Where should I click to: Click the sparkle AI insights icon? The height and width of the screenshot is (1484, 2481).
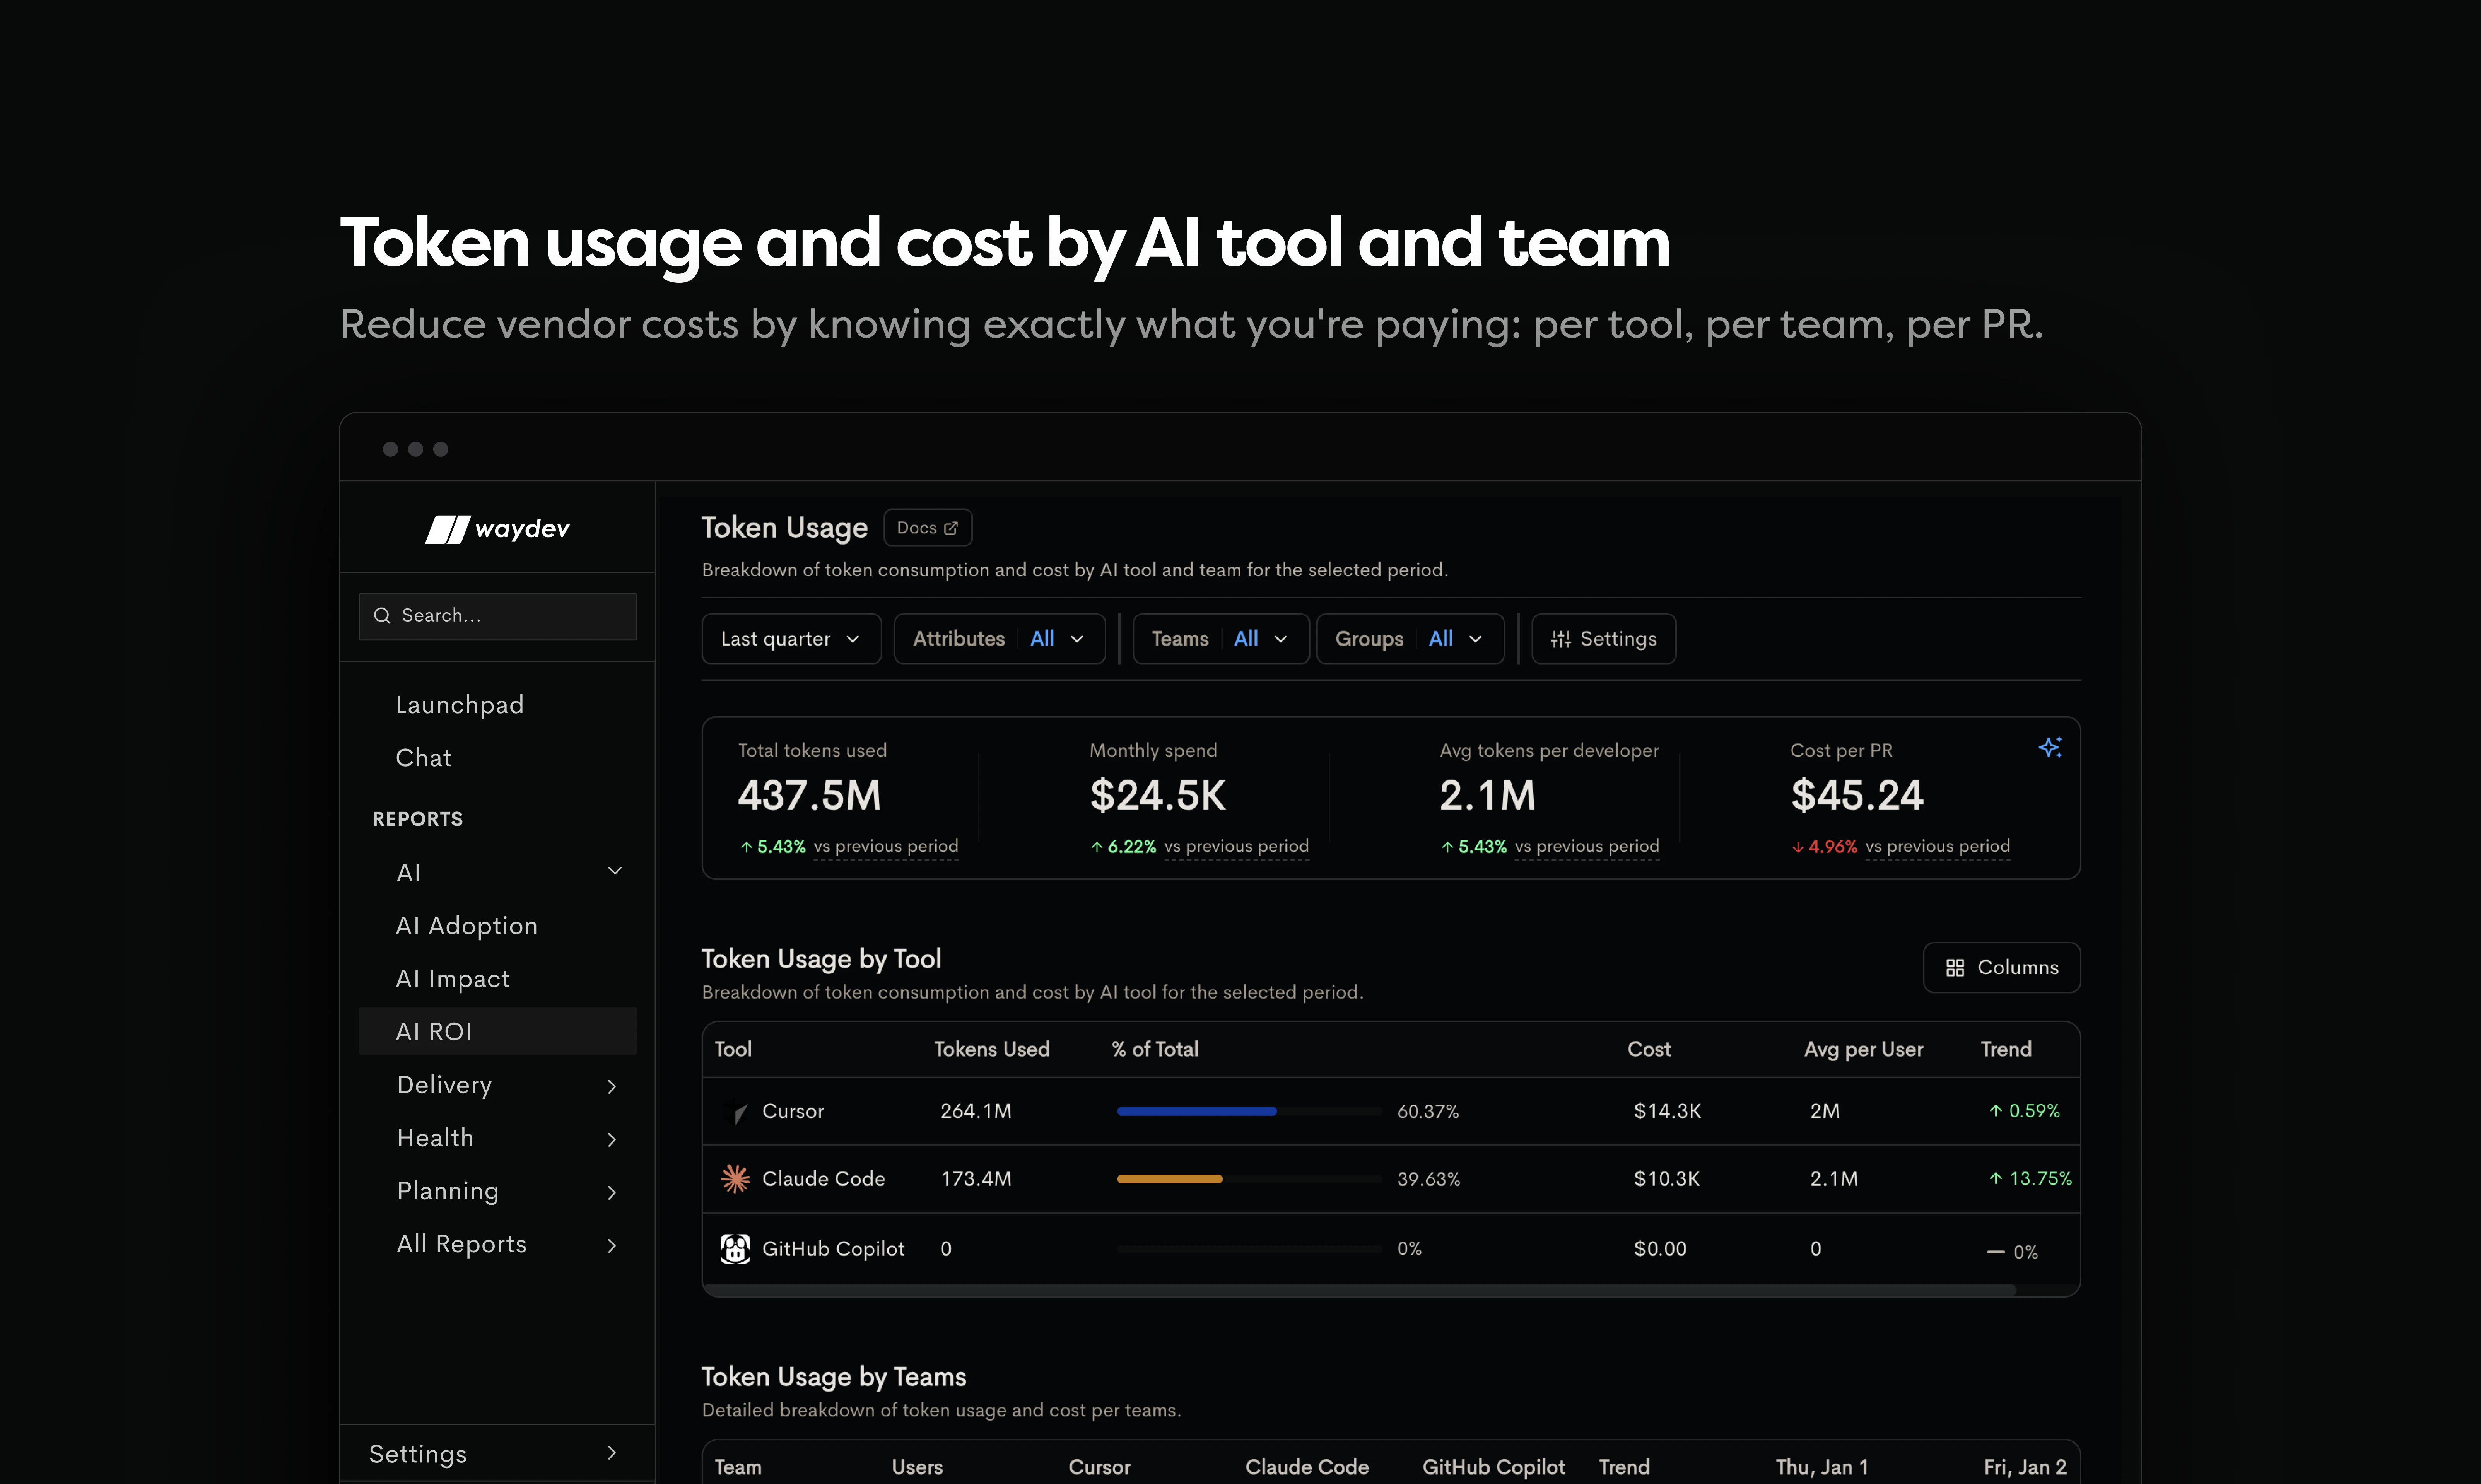pos(2050,747)
